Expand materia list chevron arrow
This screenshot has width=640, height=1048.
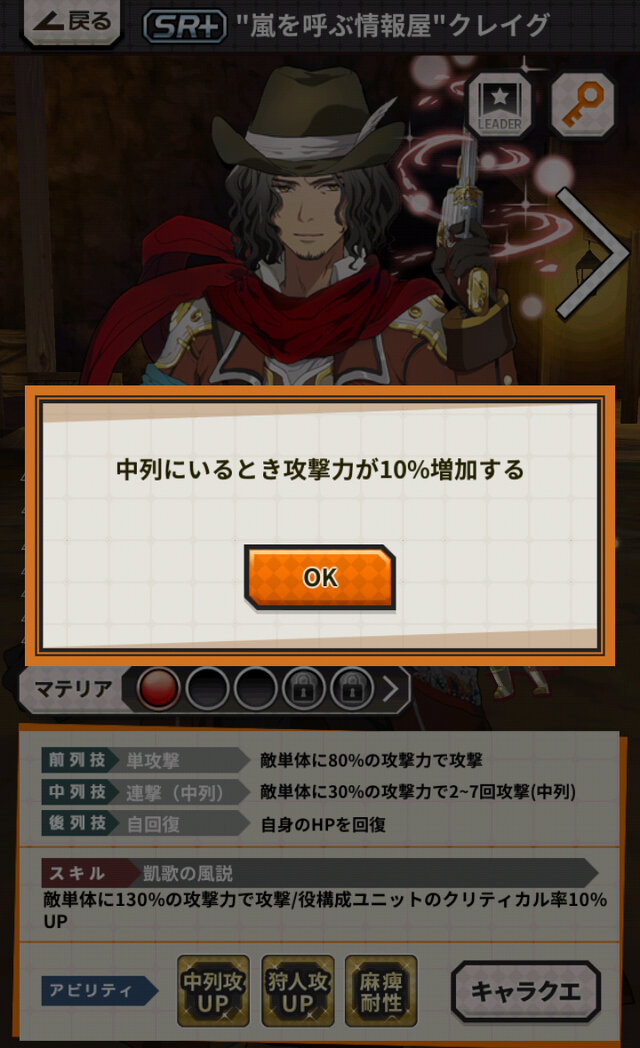(x=391, y=688)
